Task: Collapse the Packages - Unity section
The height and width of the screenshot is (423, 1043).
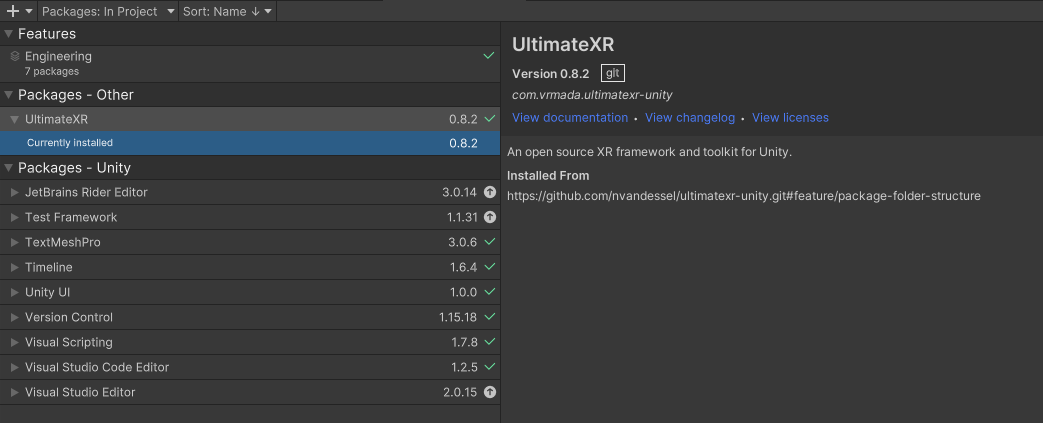Action: click(x=9, y=168)
